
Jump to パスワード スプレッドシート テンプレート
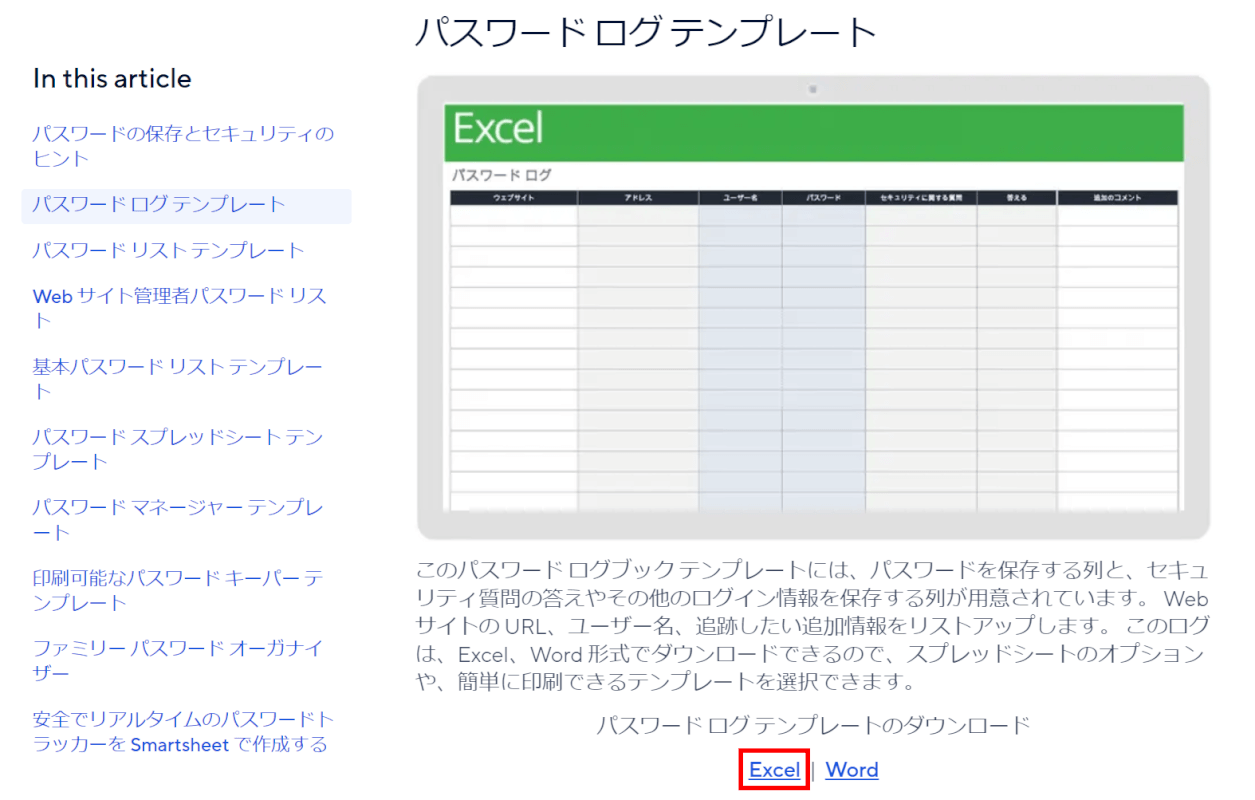175,449
